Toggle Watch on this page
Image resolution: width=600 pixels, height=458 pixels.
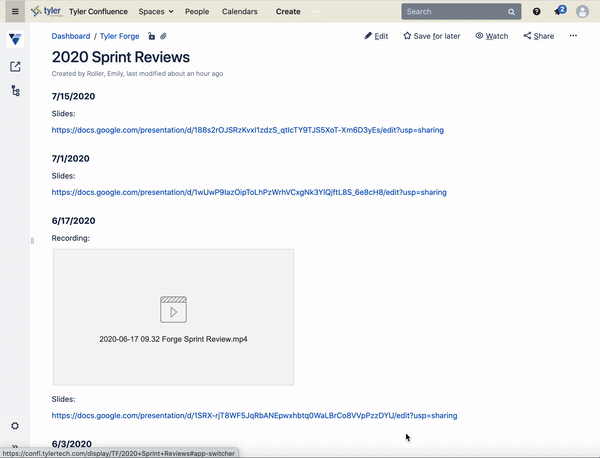[x=492, y=36]
